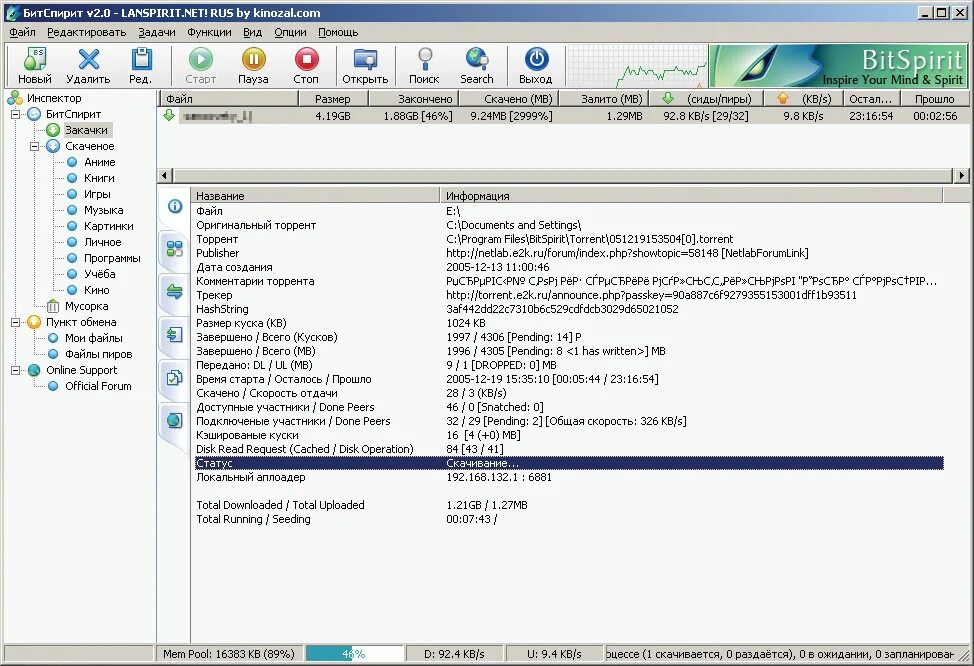Sort by the Файл column header
The height and width of the screenshot is (666, 974).
(229, 99)
